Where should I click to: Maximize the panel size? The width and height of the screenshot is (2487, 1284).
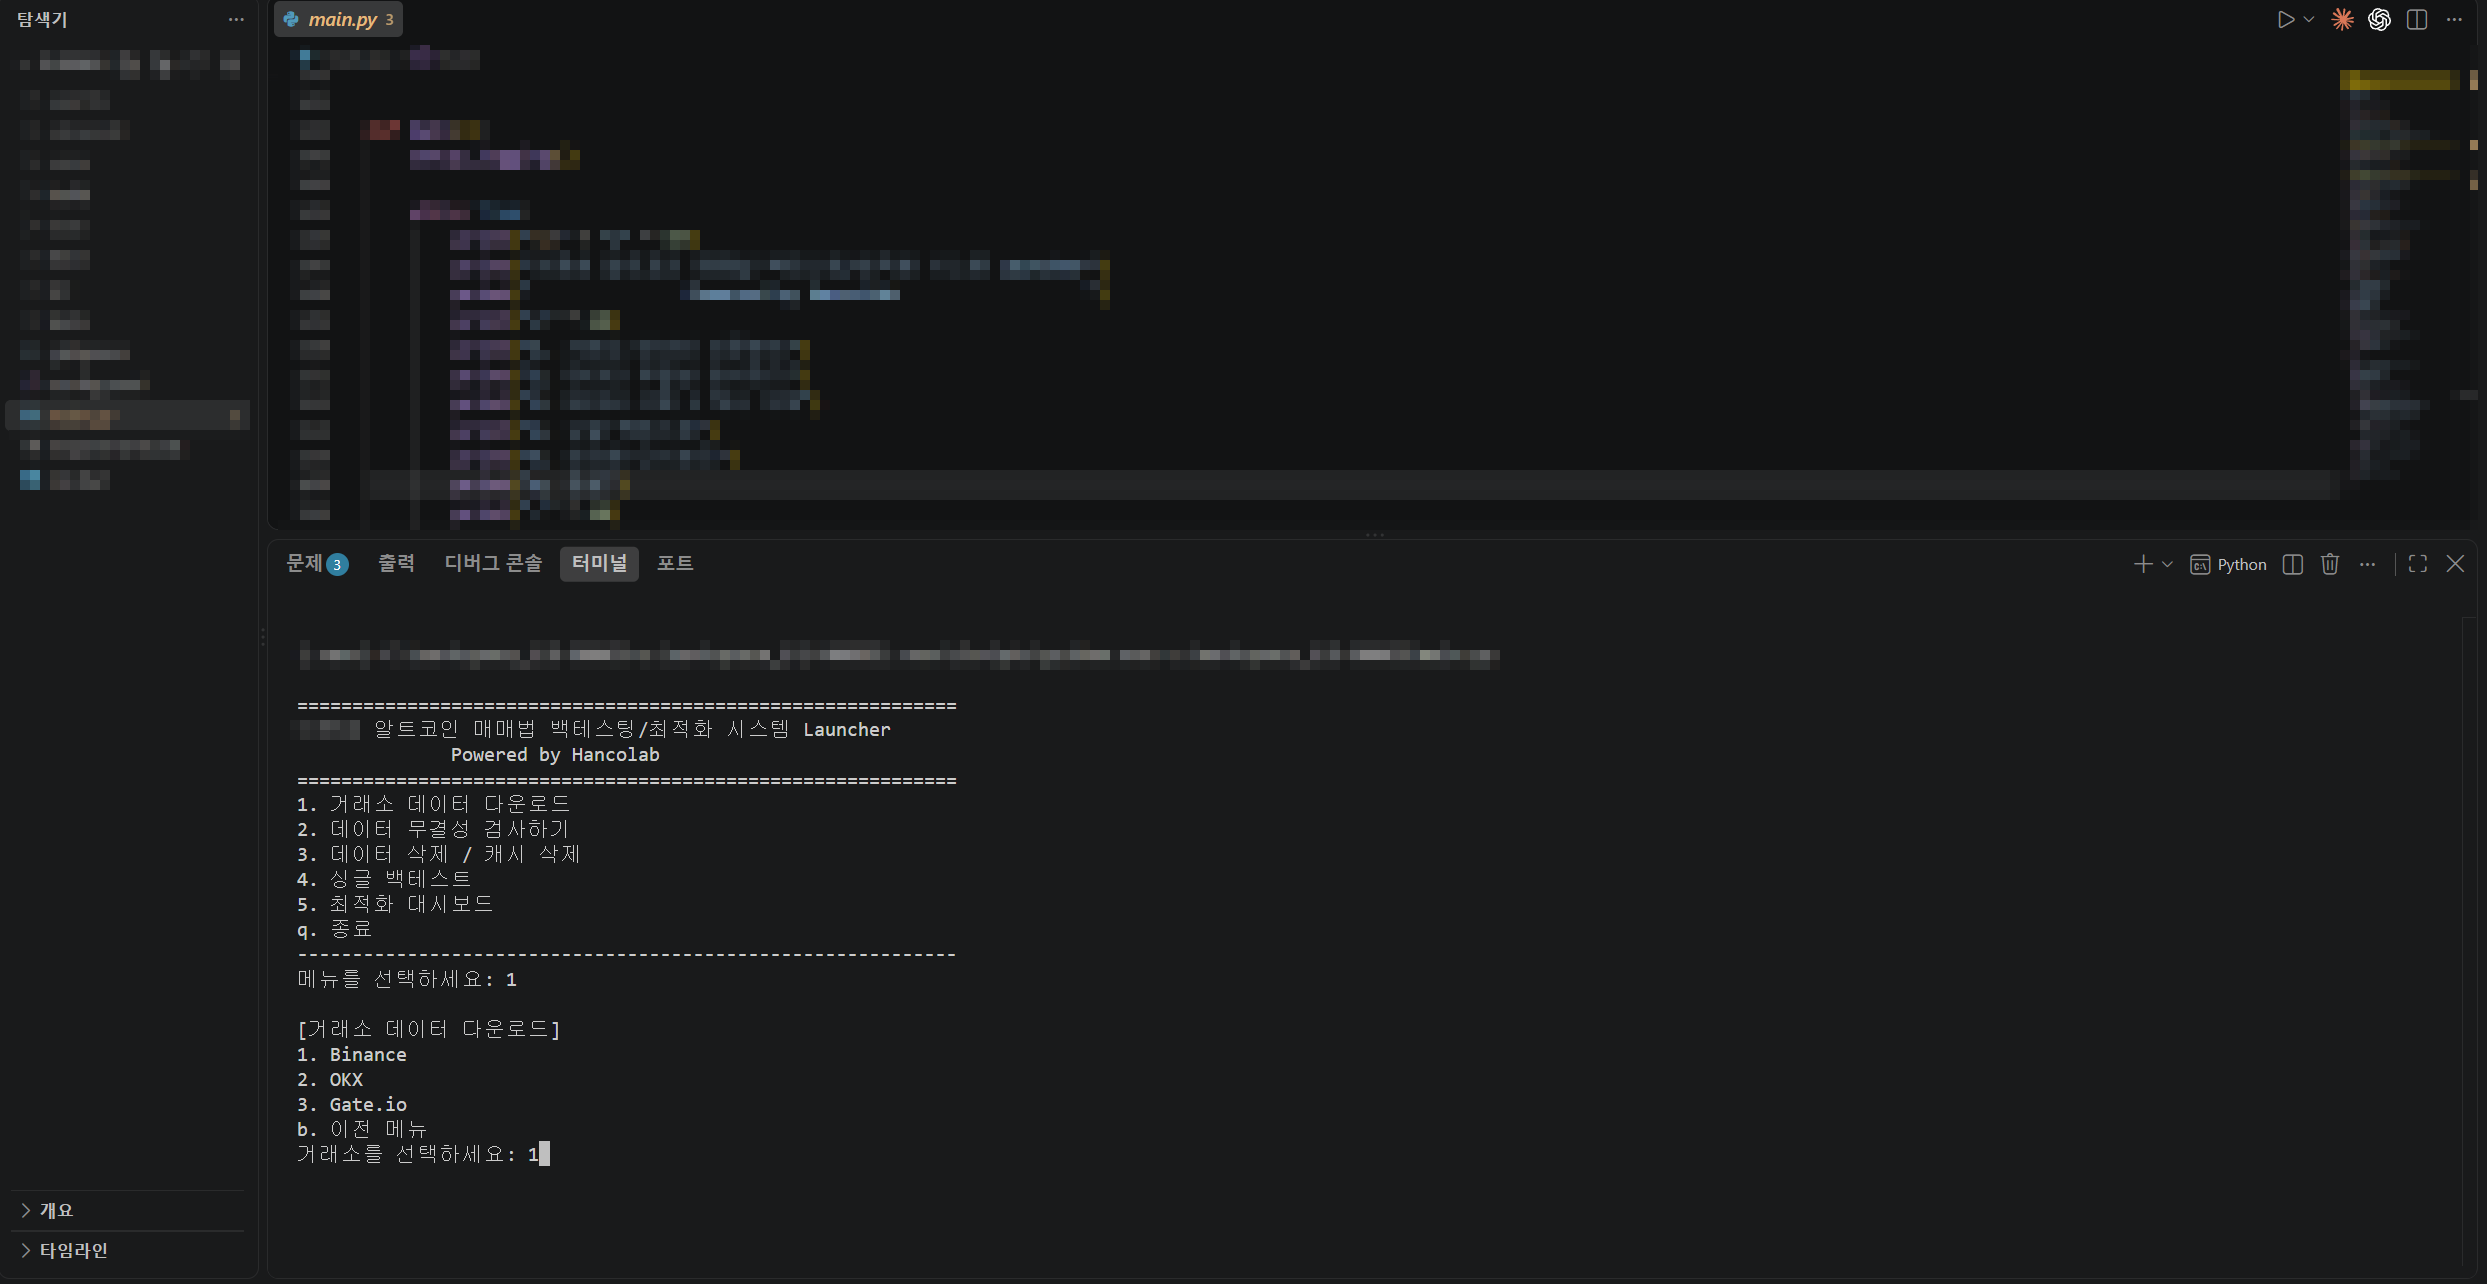2418,564
